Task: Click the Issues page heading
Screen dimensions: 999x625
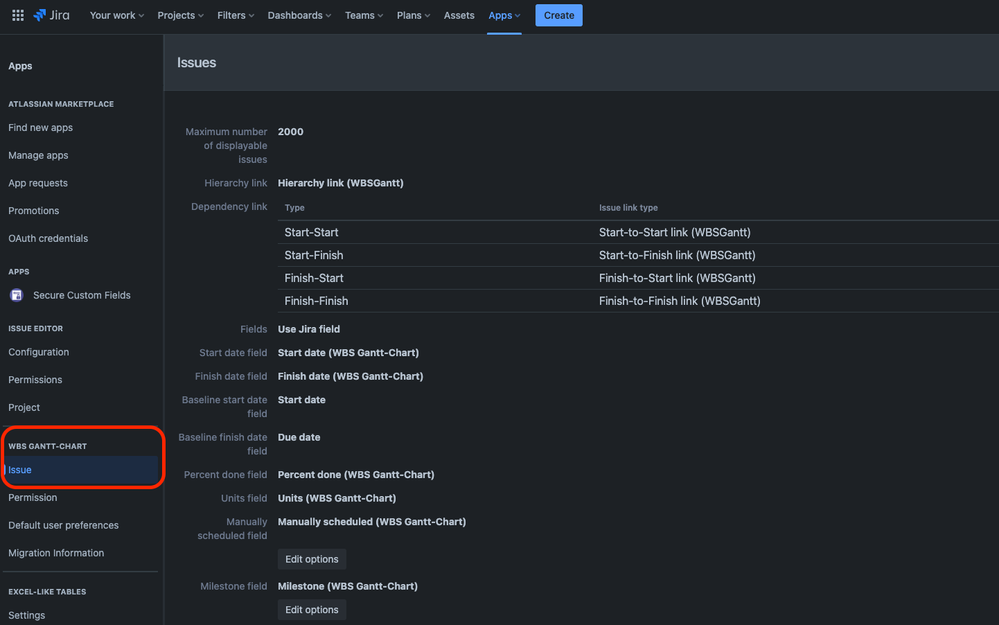Action: pos(196,62)
